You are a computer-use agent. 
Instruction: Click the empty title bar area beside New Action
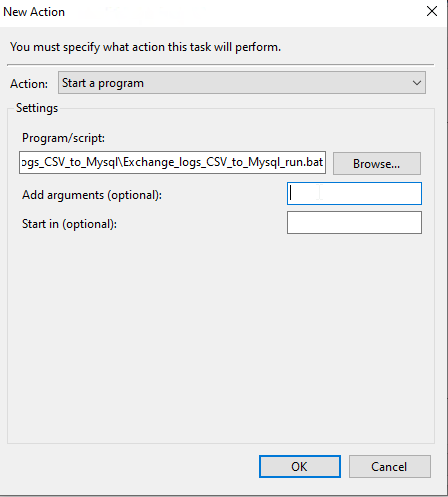(243, 12)
